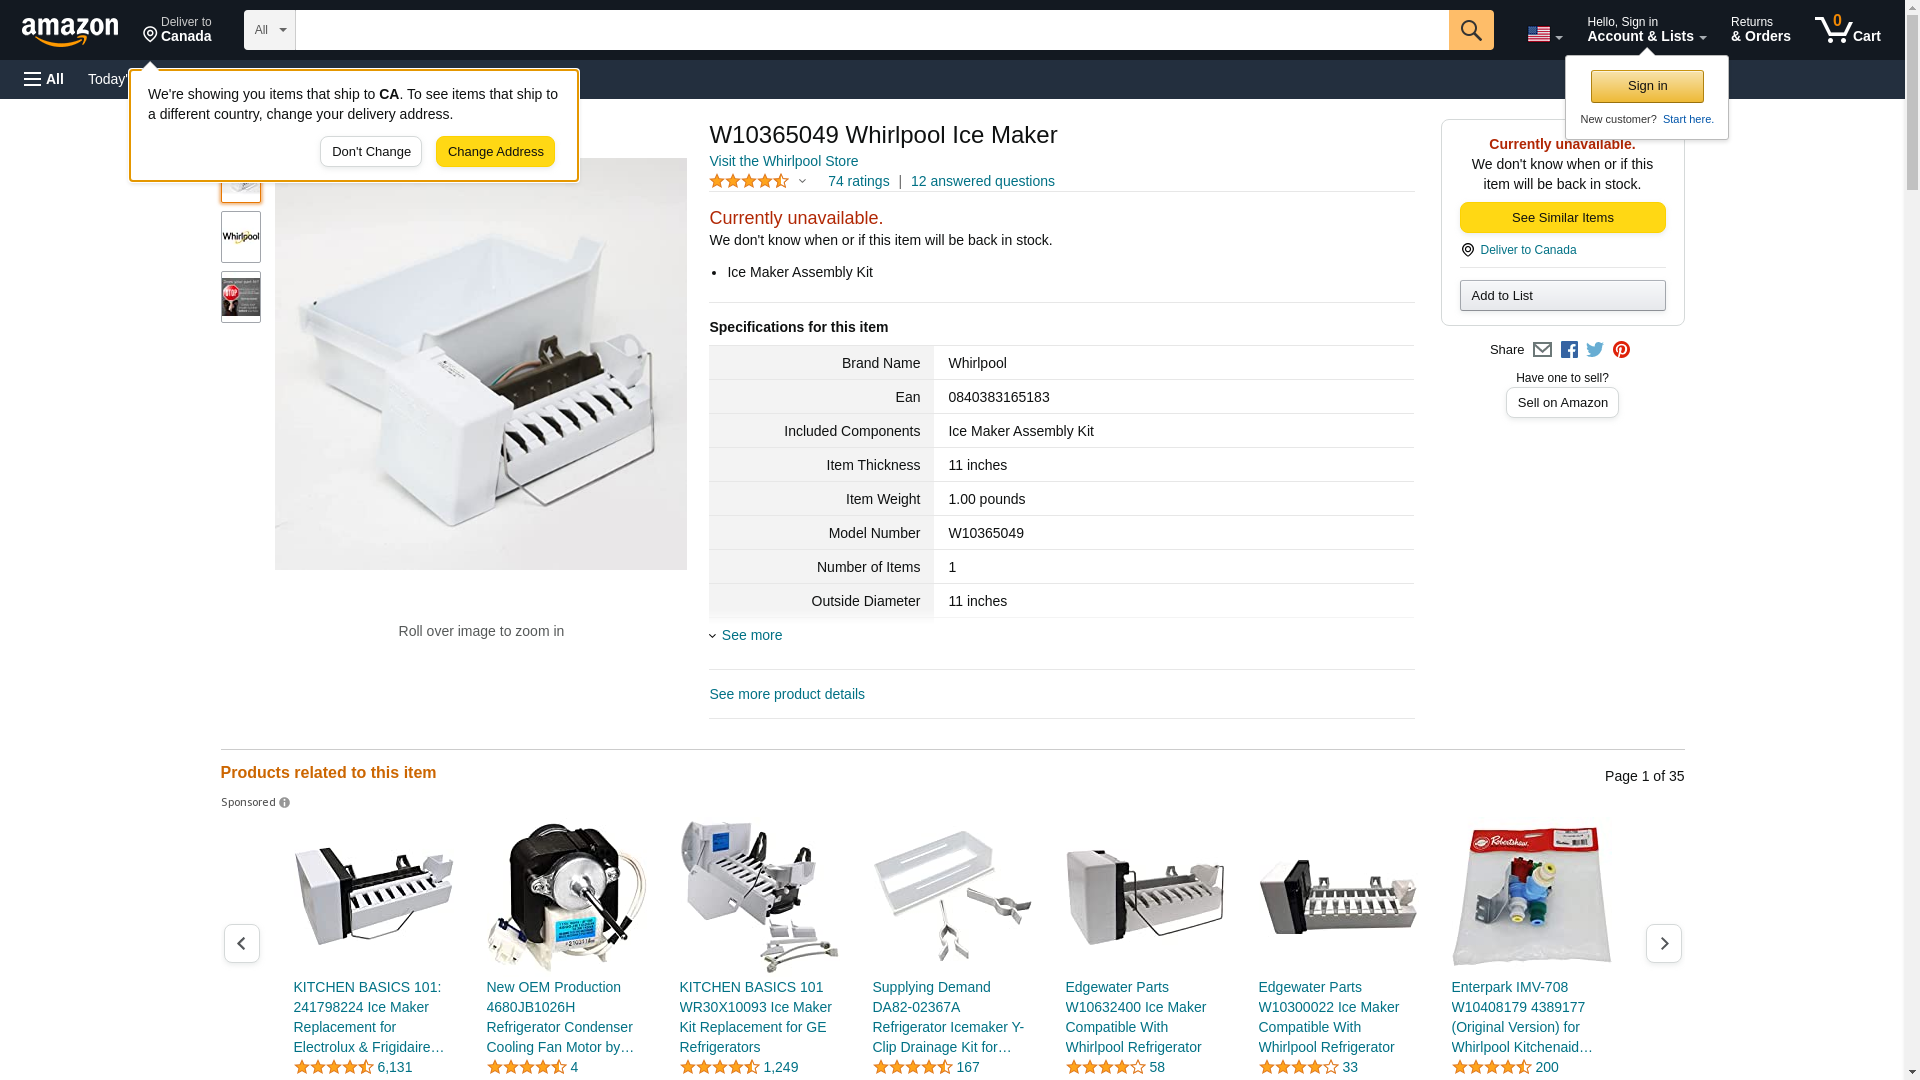
Task: Go to next related products page
Action: click(1664, 943)
